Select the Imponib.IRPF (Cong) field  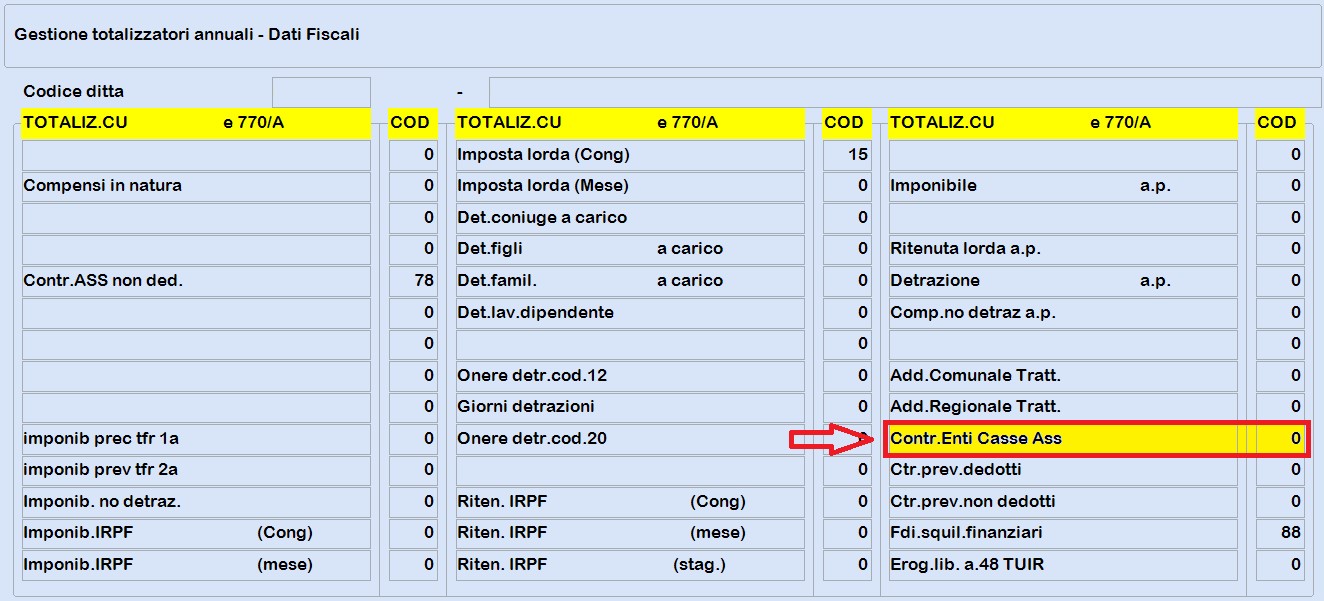[196, 533]
